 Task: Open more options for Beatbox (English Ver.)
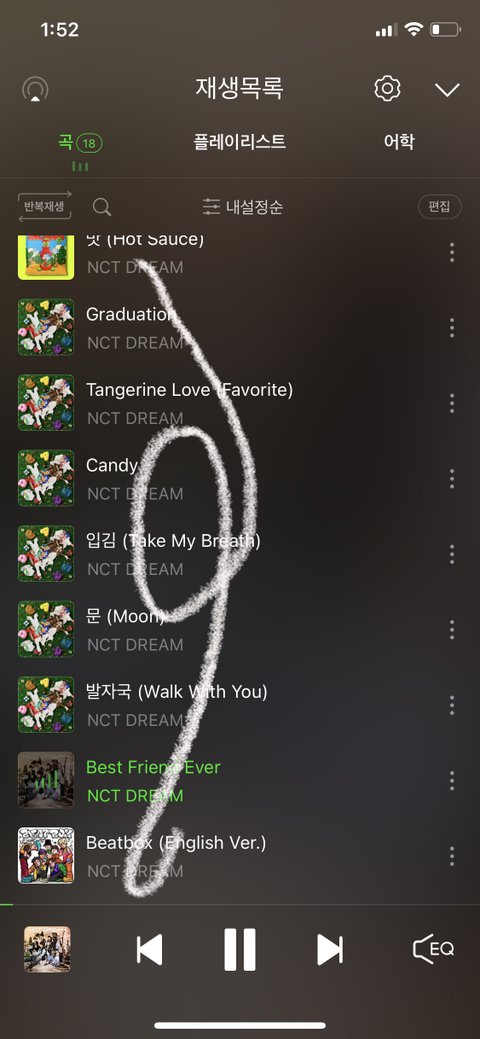(x=451, y=855)
